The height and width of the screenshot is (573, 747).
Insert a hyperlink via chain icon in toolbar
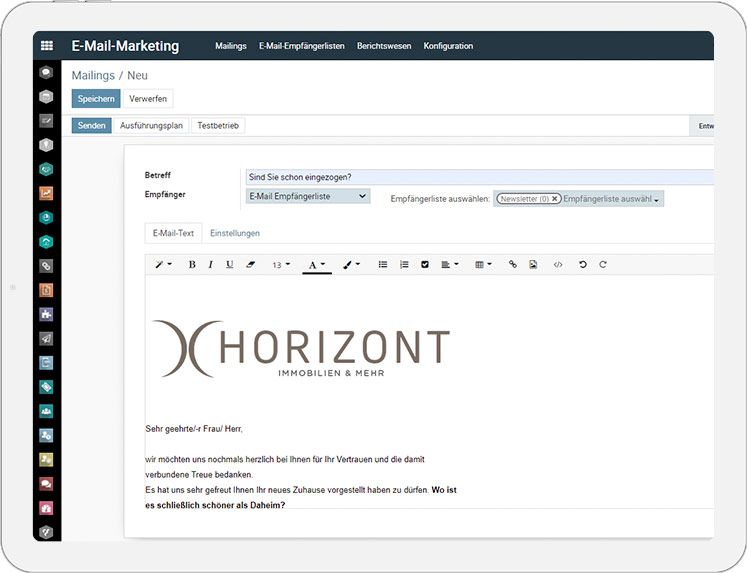point(513,264)
